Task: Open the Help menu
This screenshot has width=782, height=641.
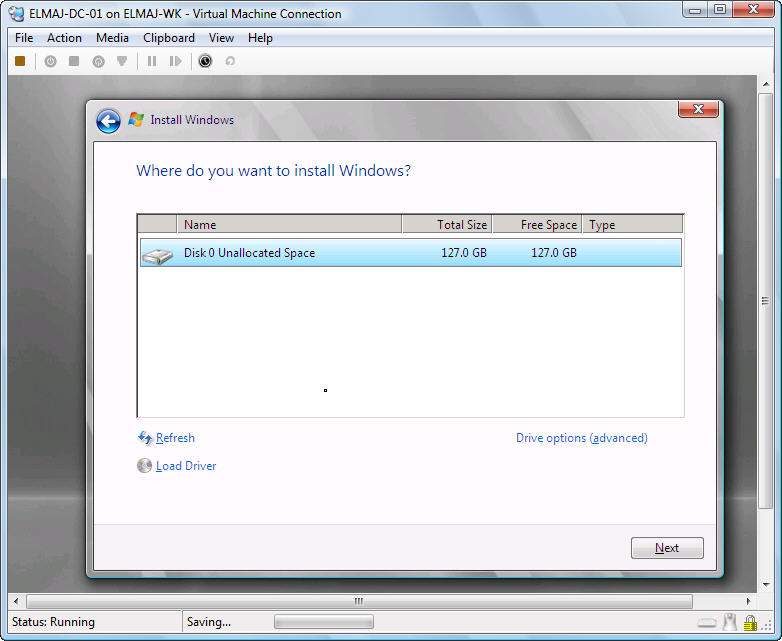Action: click(260, 38)
